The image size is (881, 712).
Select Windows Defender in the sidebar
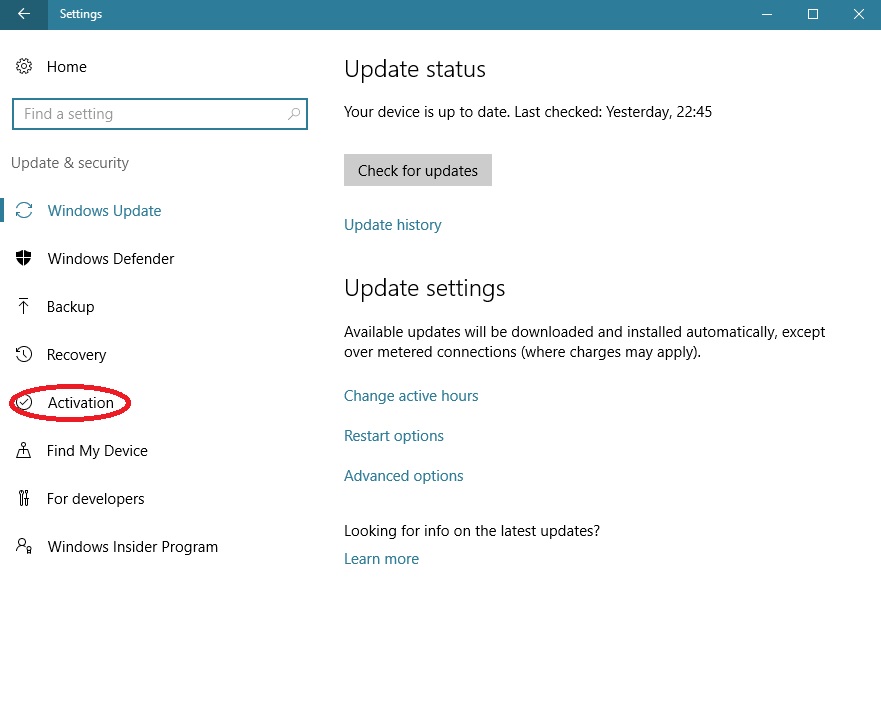coord(111,259)
